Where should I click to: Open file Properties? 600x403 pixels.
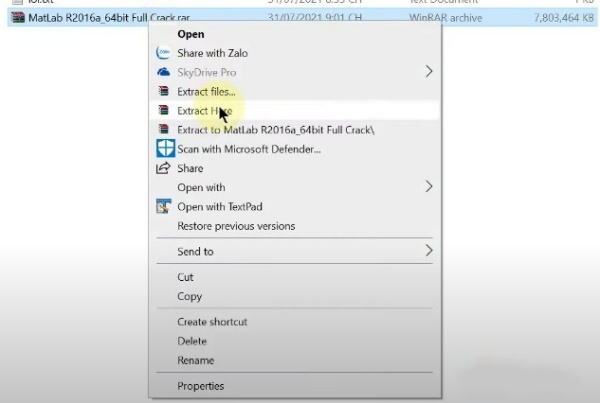pos(201,386)
